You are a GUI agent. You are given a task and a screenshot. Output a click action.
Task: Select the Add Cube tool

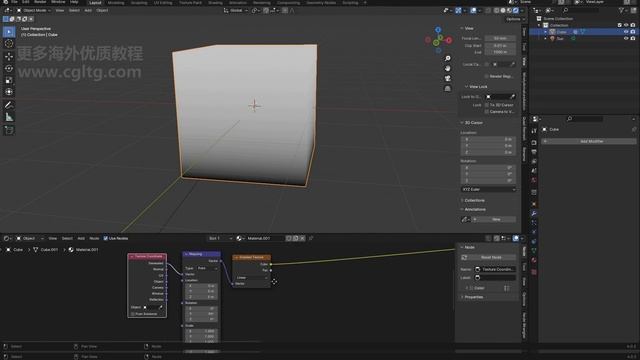[9, 130]
